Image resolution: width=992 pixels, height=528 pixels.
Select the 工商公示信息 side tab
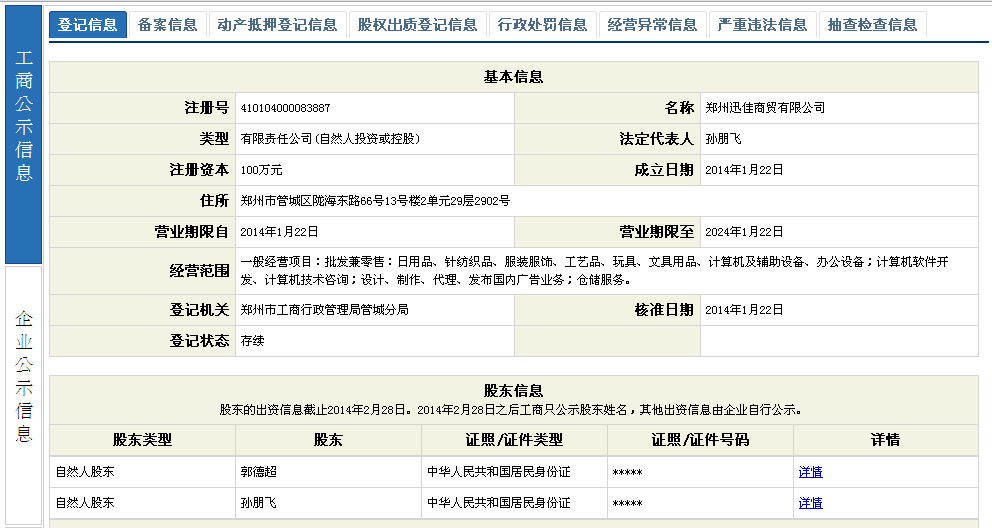click(23, 134)
